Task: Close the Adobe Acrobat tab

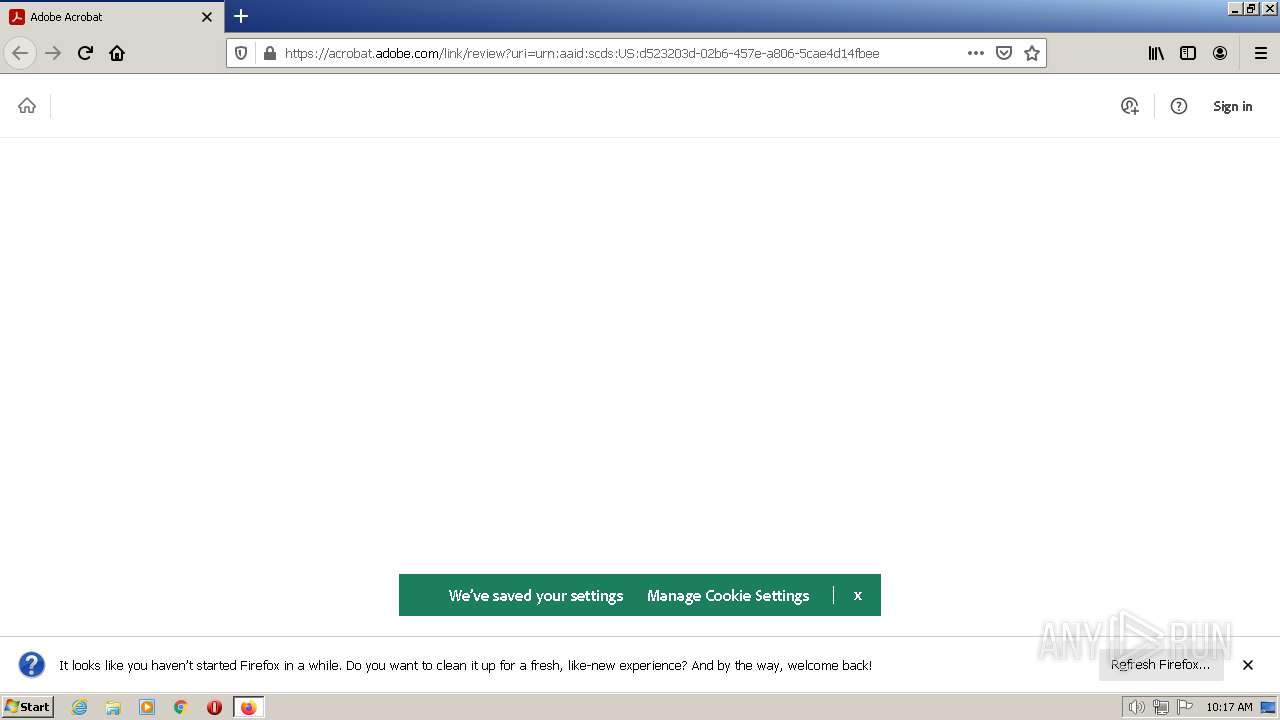Action: coord(207,17)
